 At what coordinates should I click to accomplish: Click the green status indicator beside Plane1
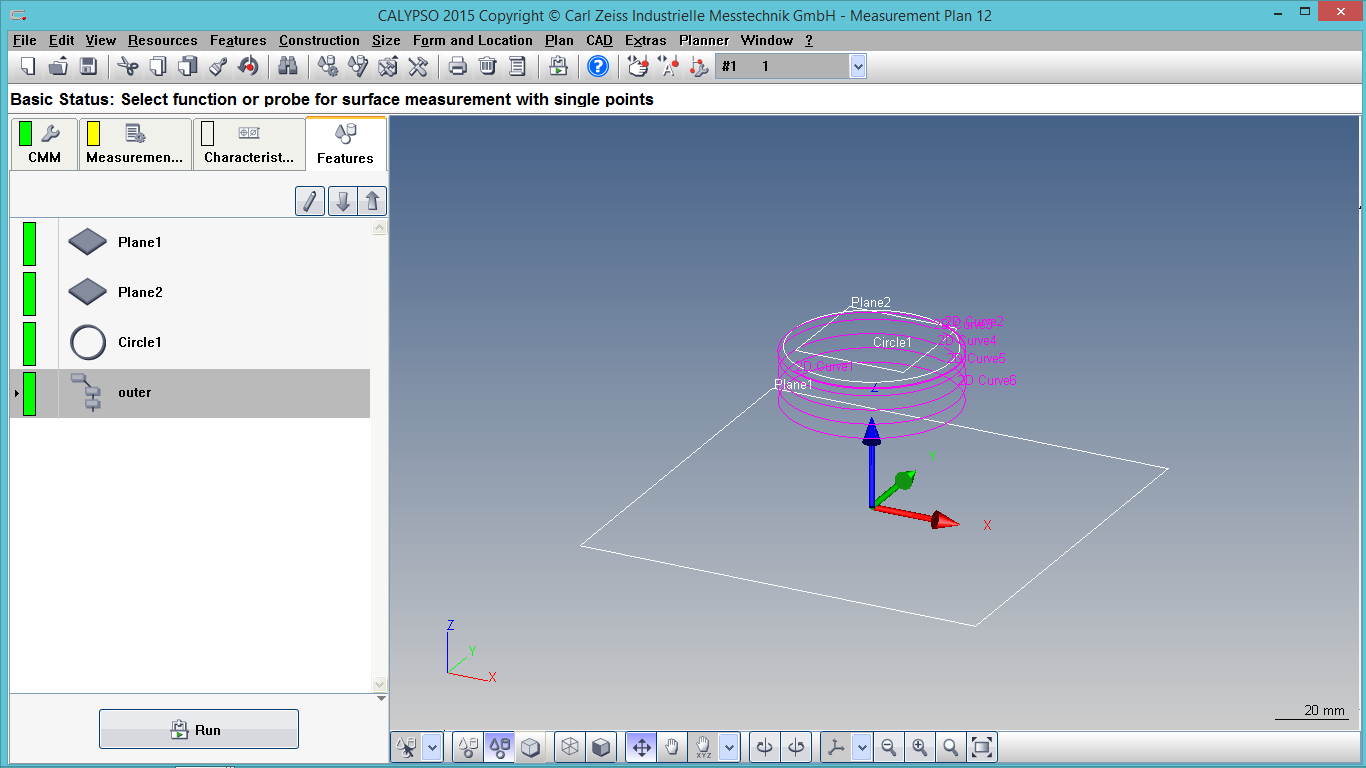tap(29, 244)
